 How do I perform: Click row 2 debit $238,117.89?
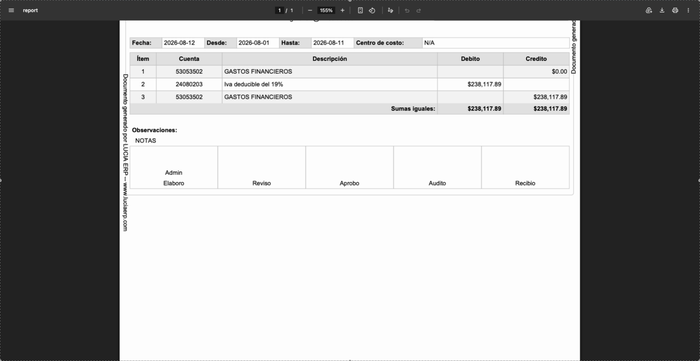tap(484, 84)
